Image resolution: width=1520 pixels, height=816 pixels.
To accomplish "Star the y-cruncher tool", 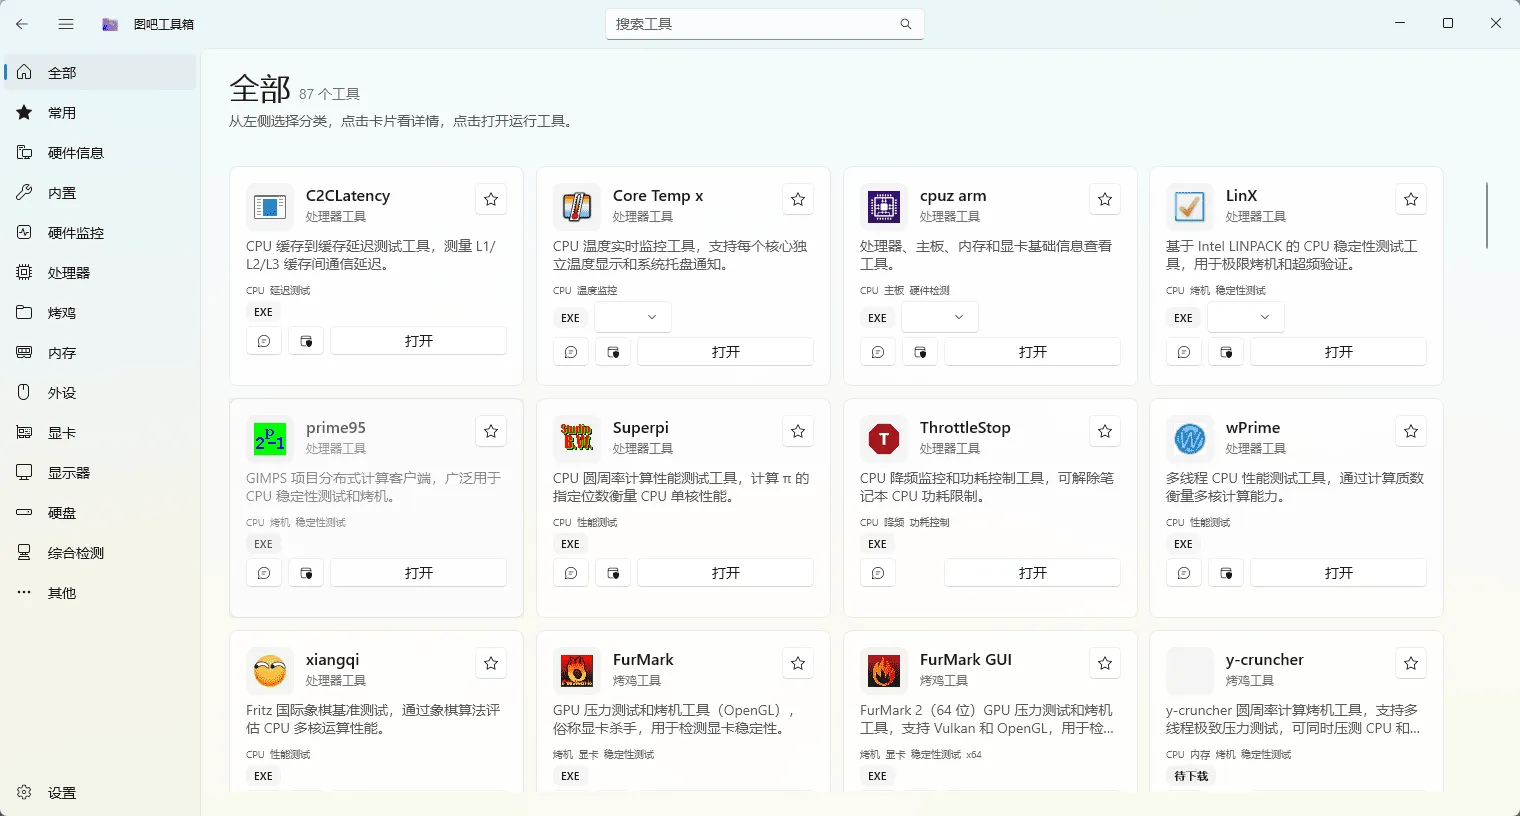I will click(1411, 663).
